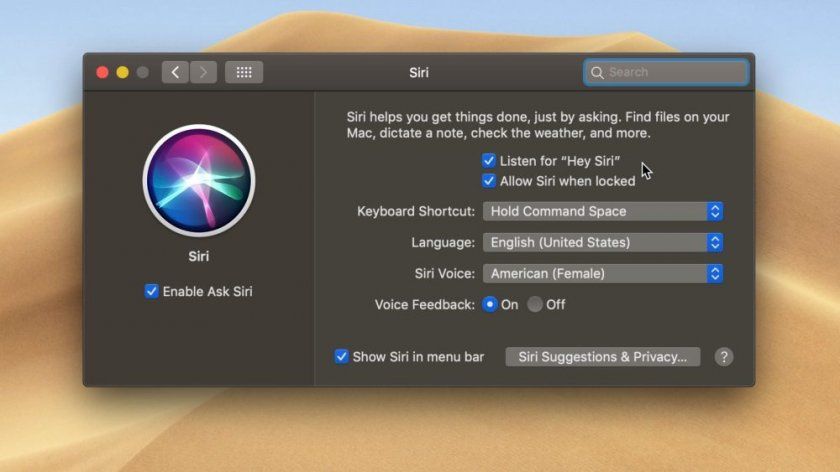Open Siri Voice dropdown American (Female)
Image resolution: width=840 pixels, height=472 pixels.
pyautogui.click(x=603, y=273)
